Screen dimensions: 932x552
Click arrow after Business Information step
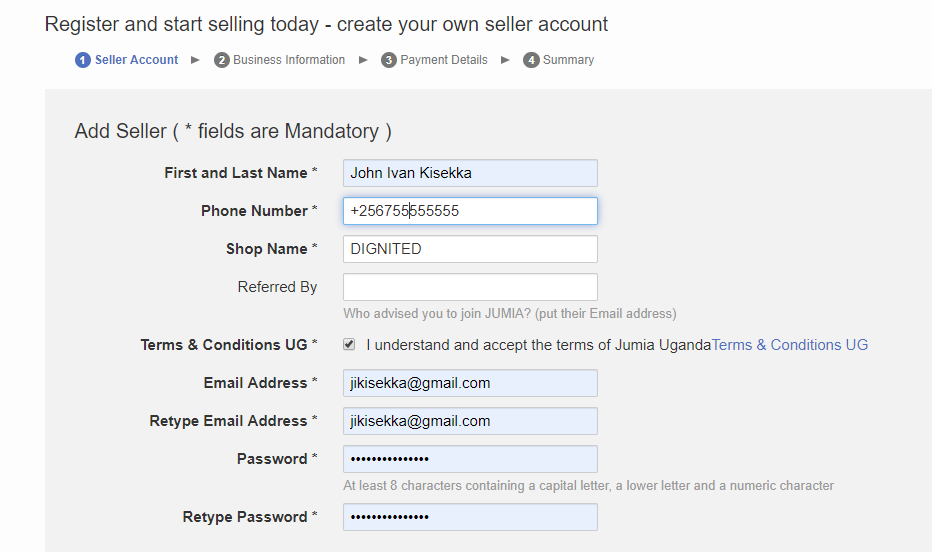363,60
